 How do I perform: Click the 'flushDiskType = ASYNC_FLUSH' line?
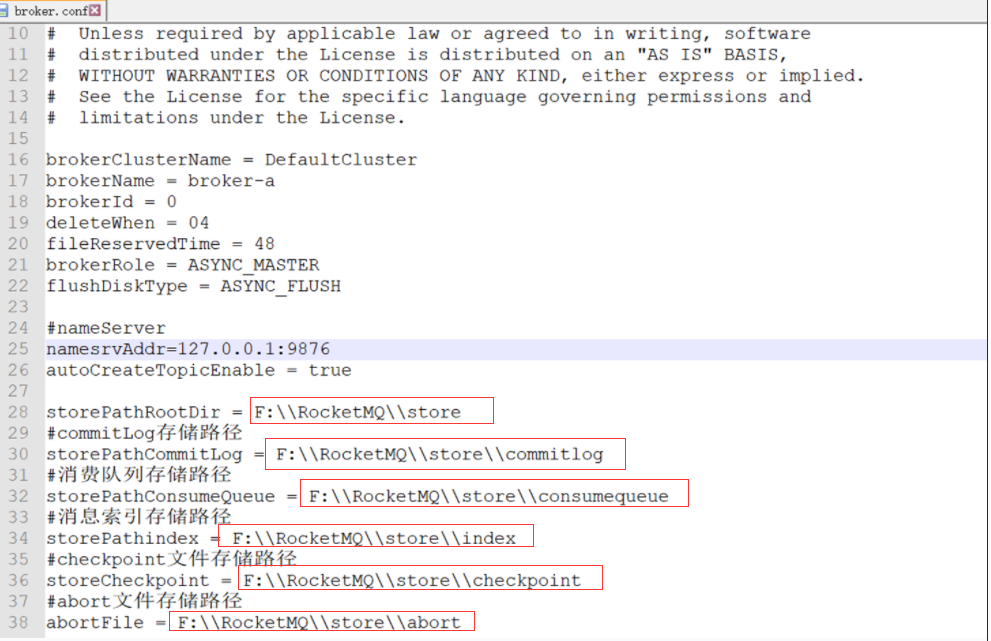click(193, 286)
